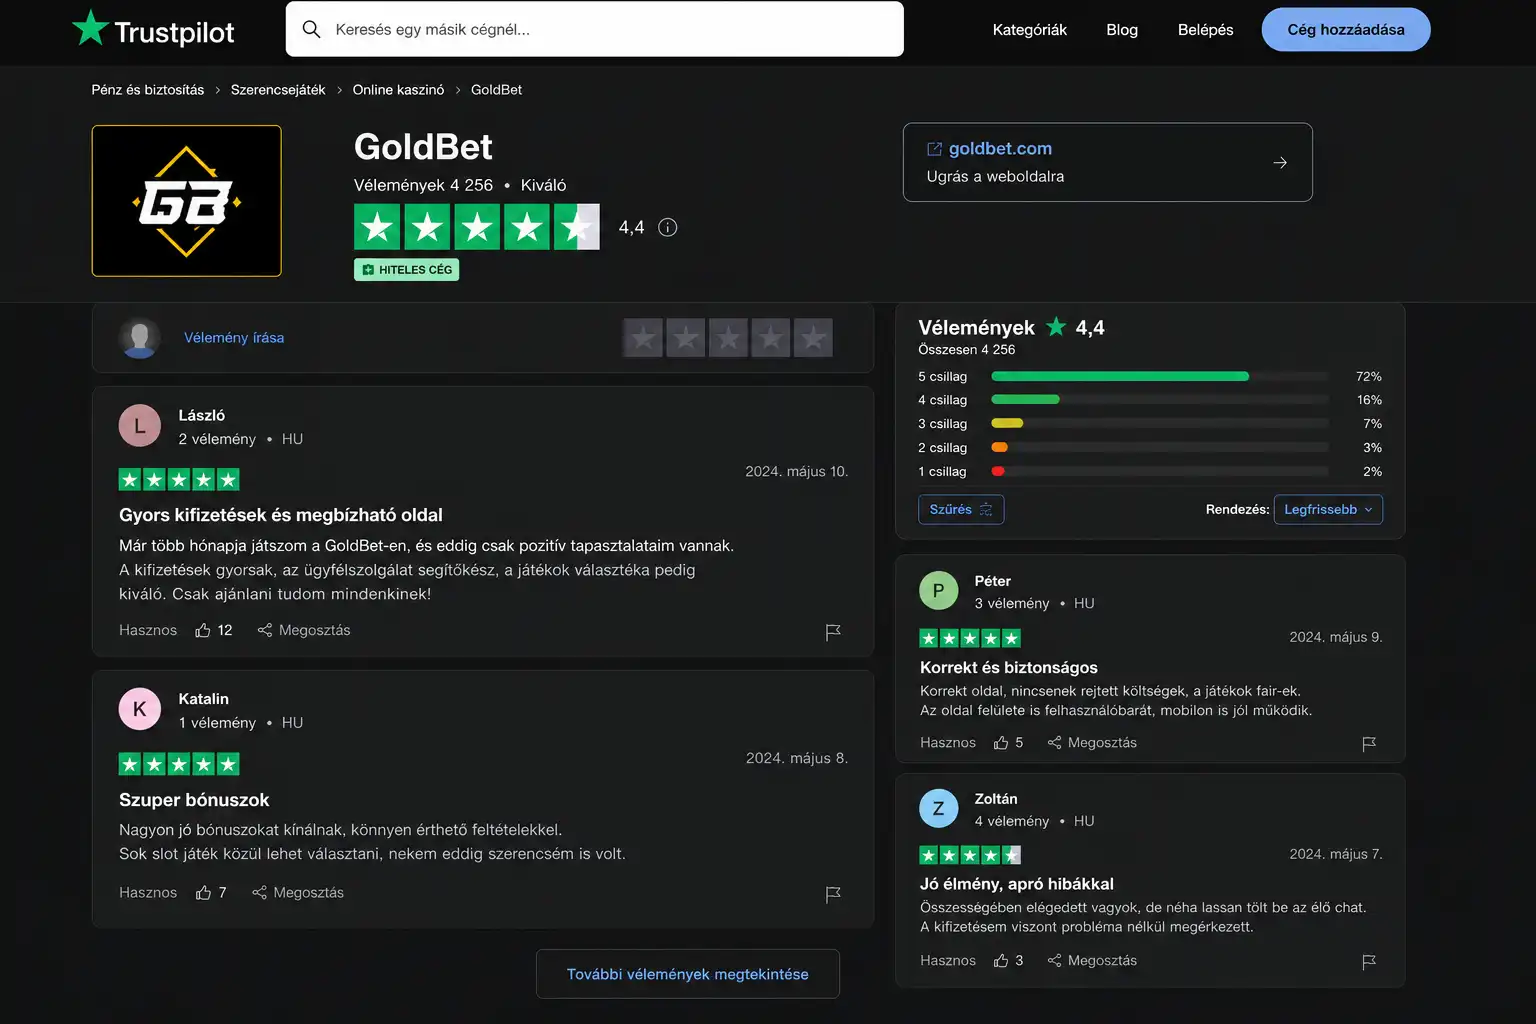The image size is (1536, 1024).
Task: Open review titled Jó élmény, apró hibákkal
Action: pos(1017,884)
